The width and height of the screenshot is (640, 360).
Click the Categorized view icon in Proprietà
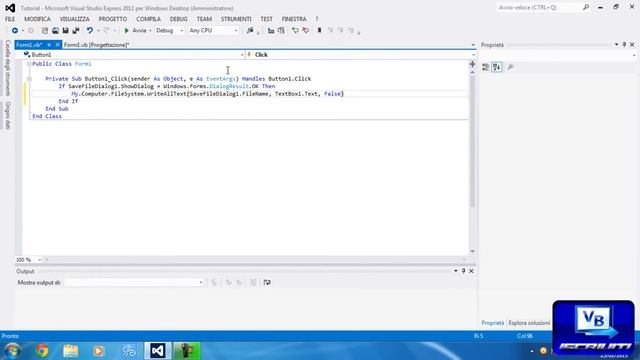(x=486, y=67)
